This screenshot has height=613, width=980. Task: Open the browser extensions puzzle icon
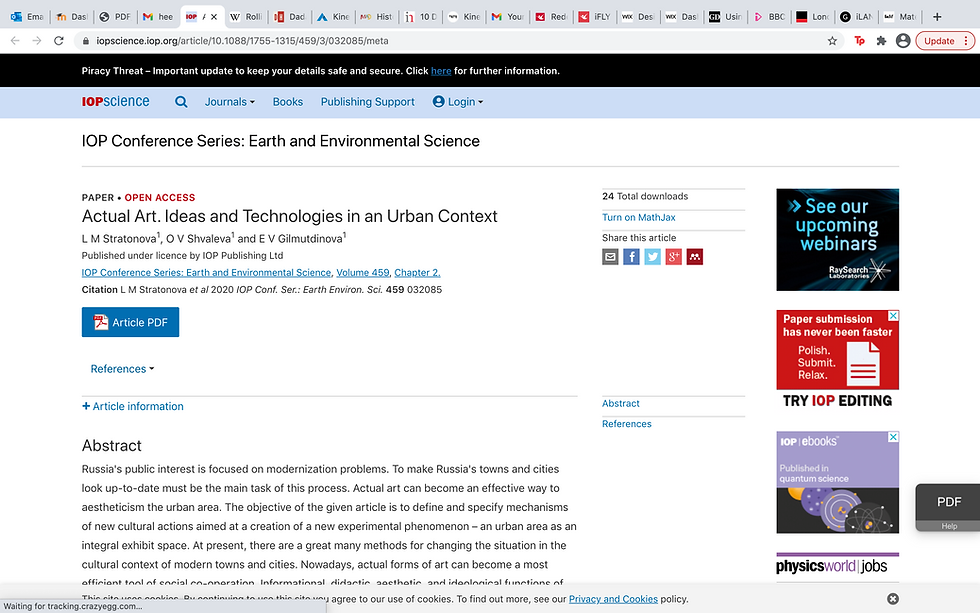pos(881,41)
